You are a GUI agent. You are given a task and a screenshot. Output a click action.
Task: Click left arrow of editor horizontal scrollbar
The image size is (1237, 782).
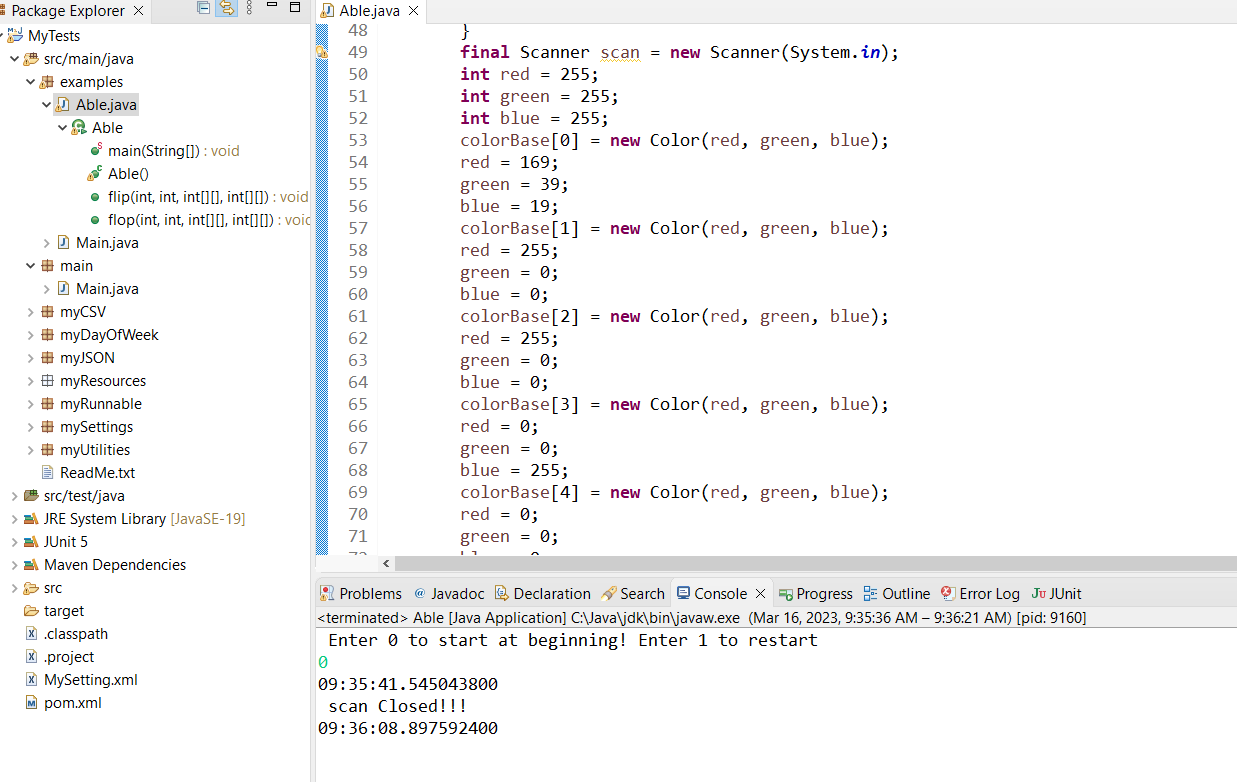pos(387,564)
